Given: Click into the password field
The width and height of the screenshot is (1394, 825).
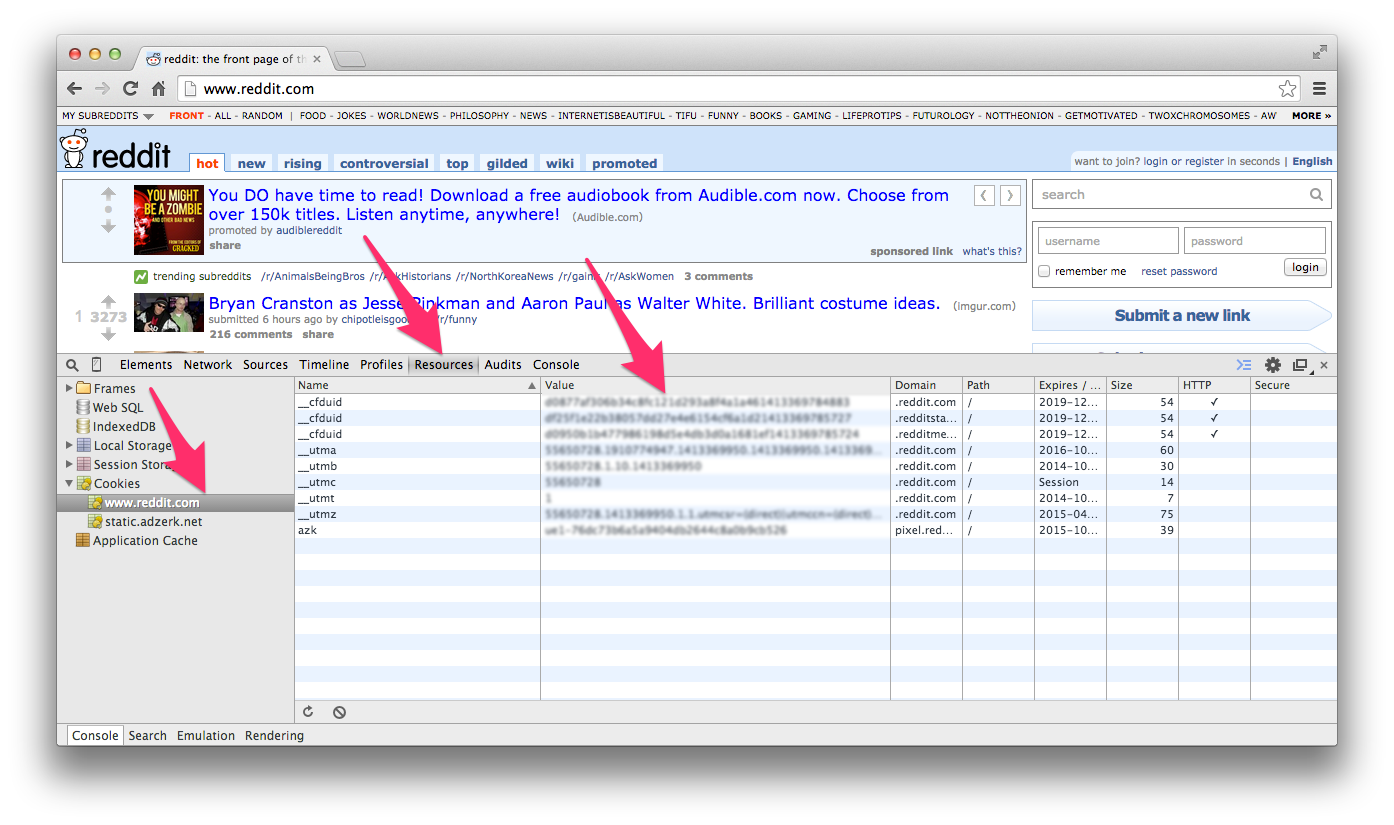Looking at the screenshot, I should tap(1255, 241).
